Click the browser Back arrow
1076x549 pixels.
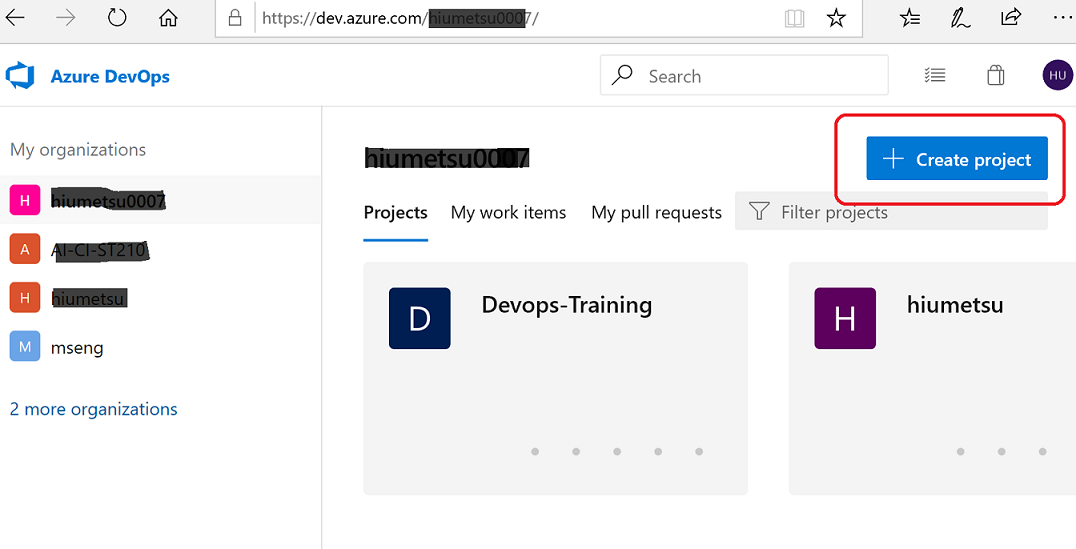click(x=14, y=17)
